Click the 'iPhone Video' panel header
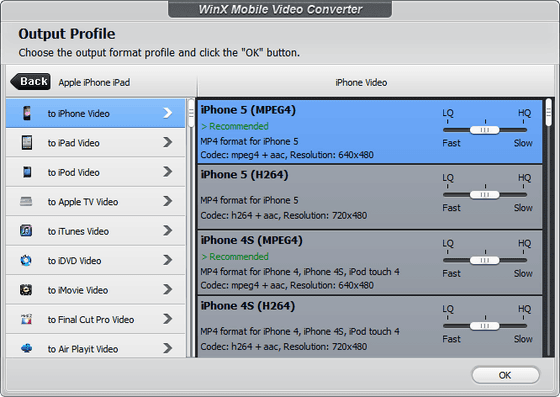 (x=361, y=82)
